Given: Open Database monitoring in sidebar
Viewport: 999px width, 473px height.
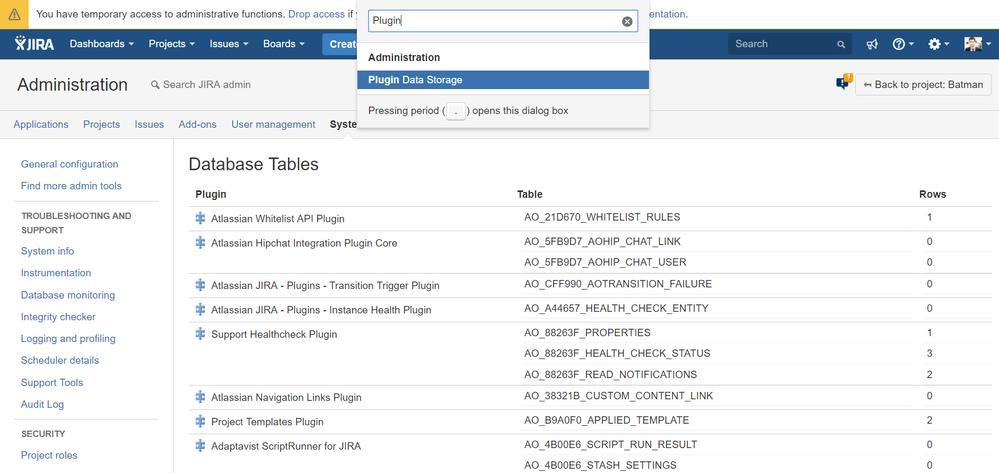Looking at the screenshot, I should (x=68, y=295).
